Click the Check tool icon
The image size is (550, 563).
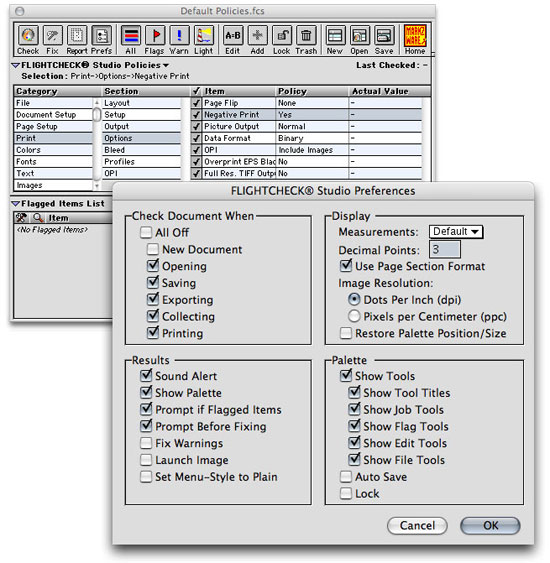(x=28, y=36)
